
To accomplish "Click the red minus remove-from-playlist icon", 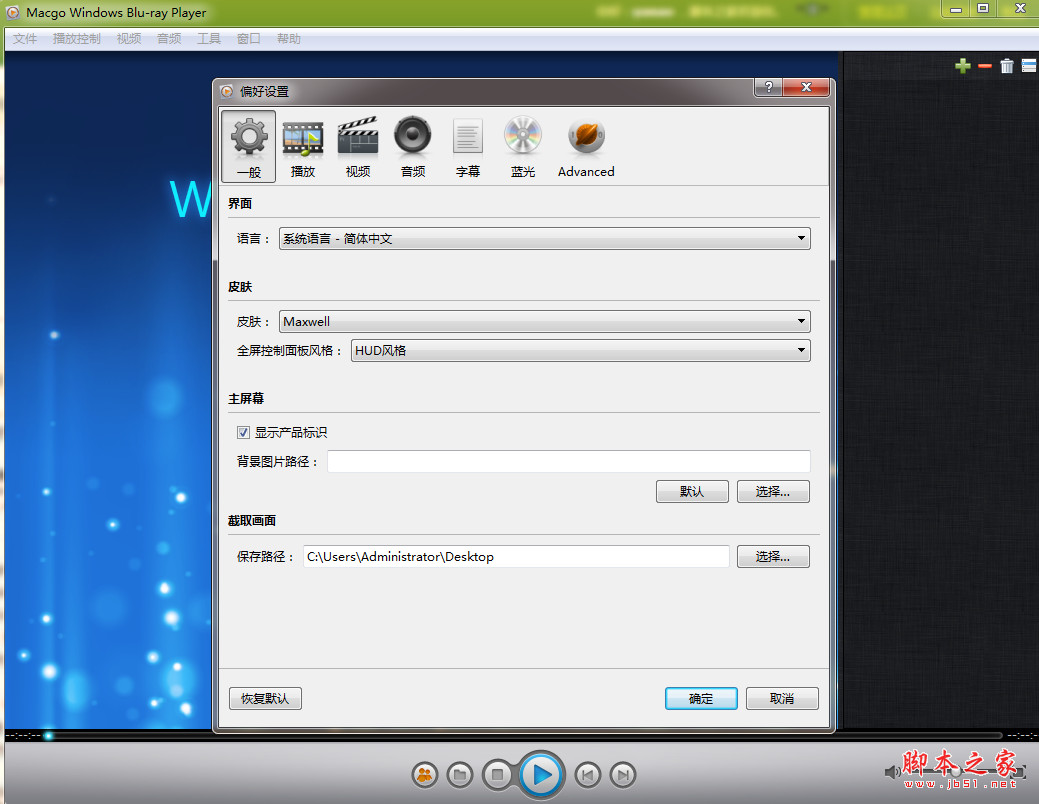I will coord(985,66).
